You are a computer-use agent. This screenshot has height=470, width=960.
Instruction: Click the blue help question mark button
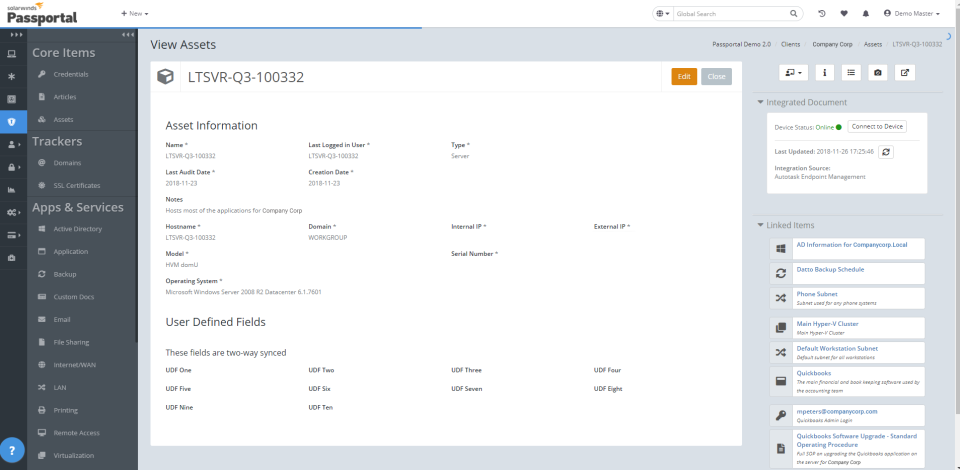coord(12,450)
